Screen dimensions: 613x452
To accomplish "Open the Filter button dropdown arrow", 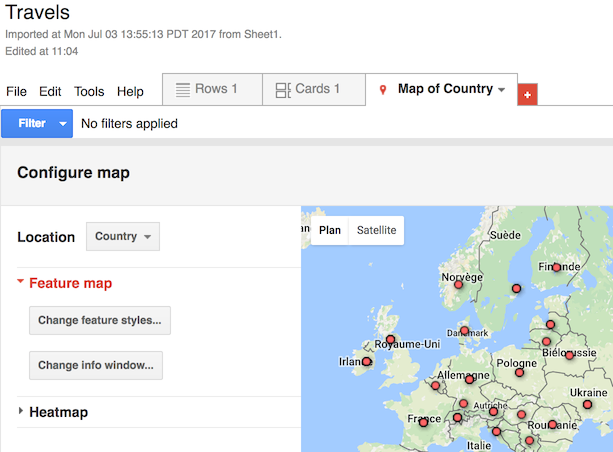I will click(x=64, y=124).
